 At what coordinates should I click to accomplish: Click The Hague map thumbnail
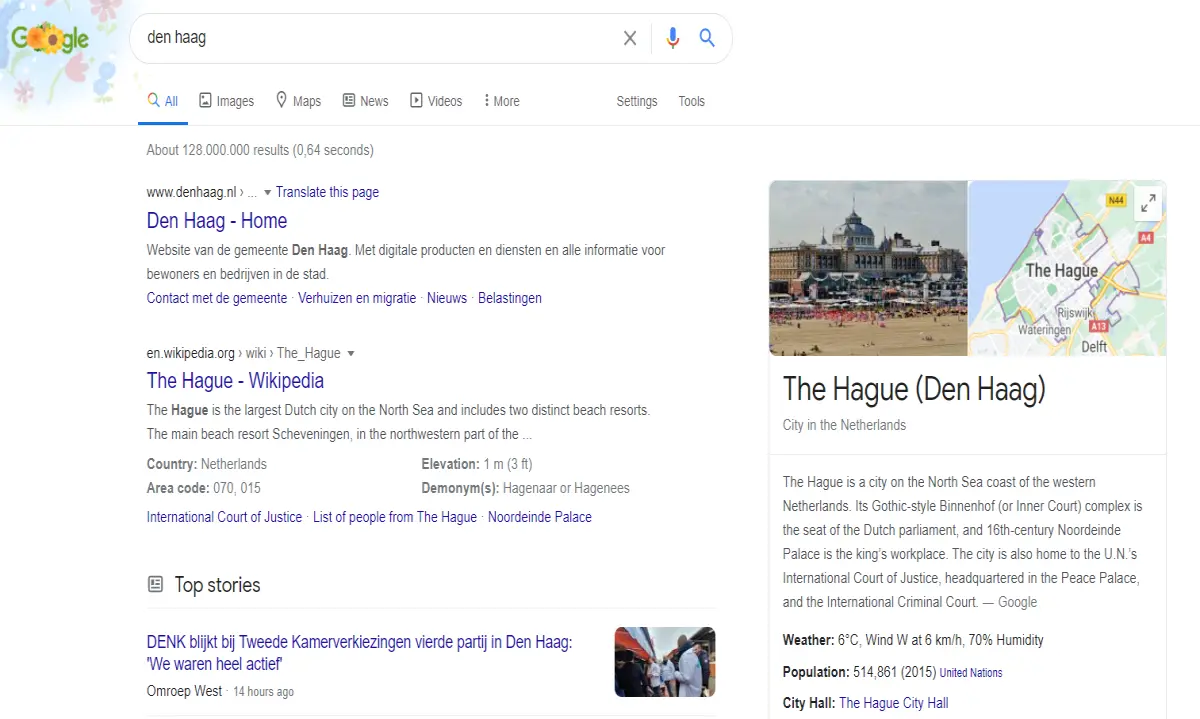point(1068,268)
